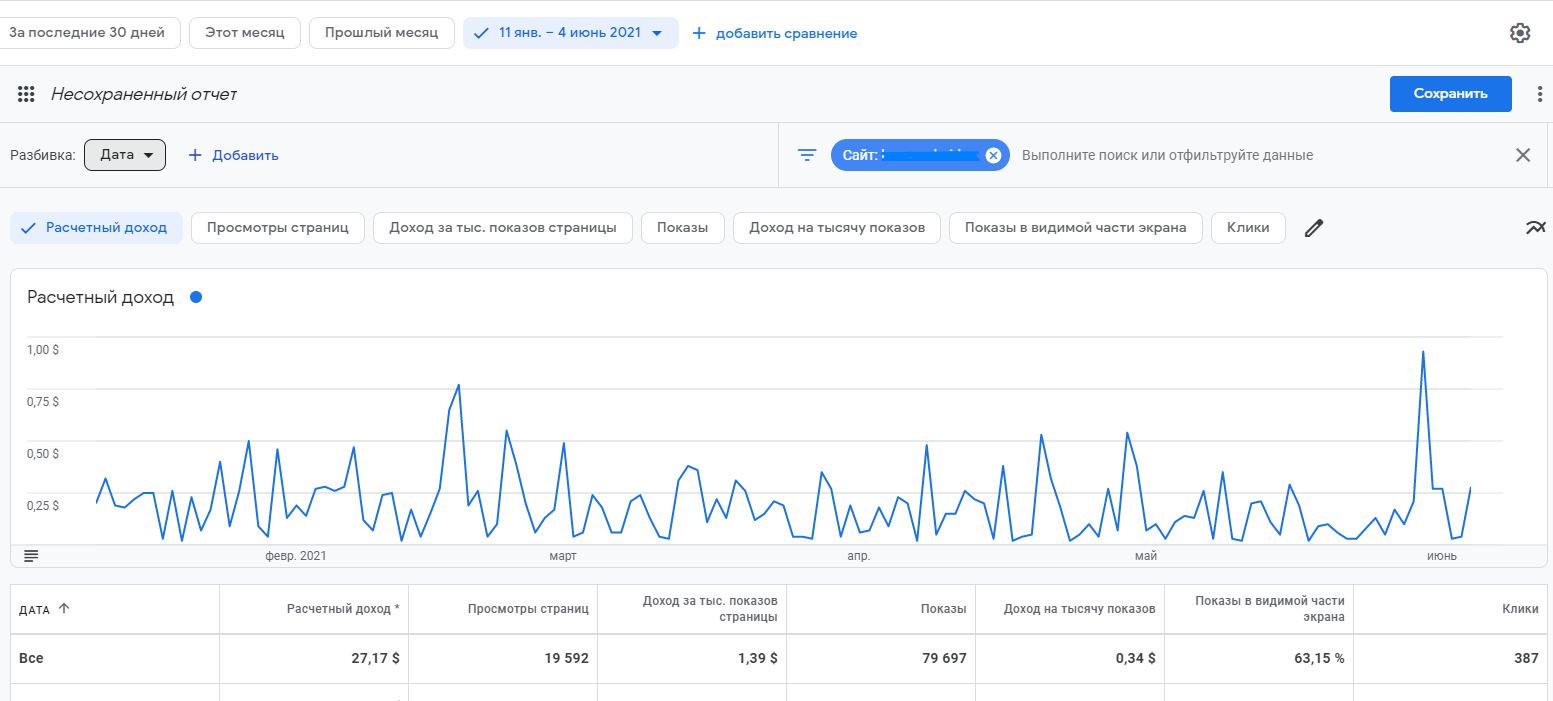The height and width of the screenshot is (701, 1553).
Task: Click the filter funnel icon
Action: (807, 155)
